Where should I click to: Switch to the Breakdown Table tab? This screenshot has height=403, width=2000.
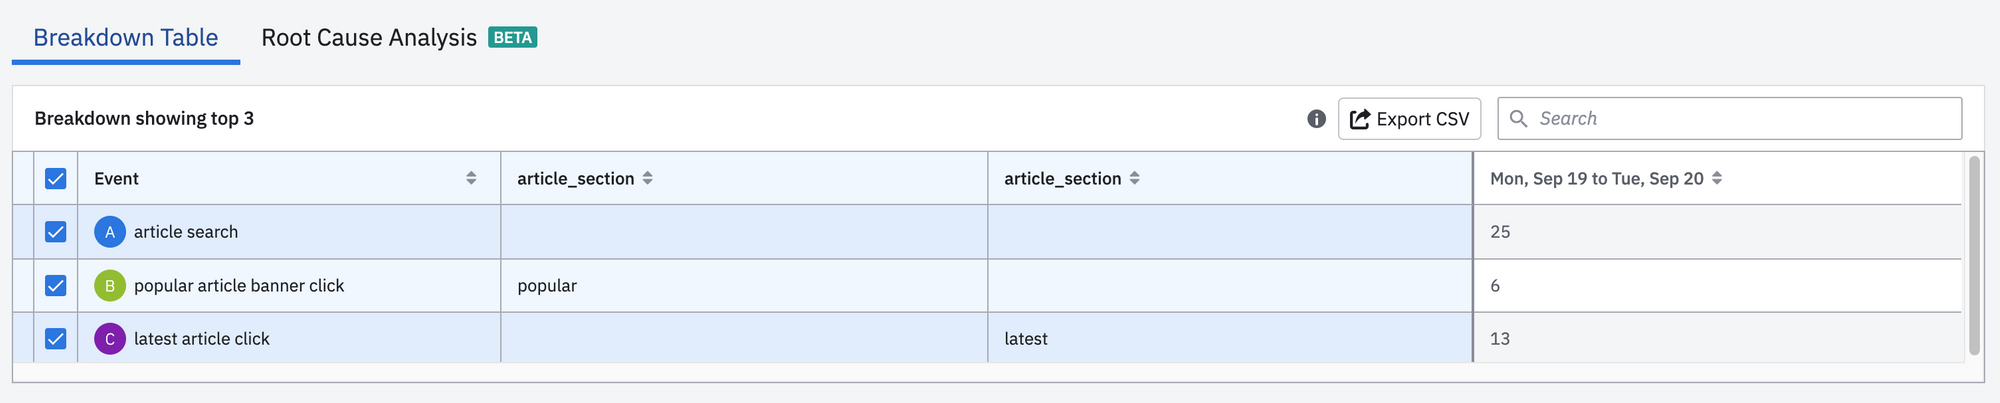click(126, 38)
